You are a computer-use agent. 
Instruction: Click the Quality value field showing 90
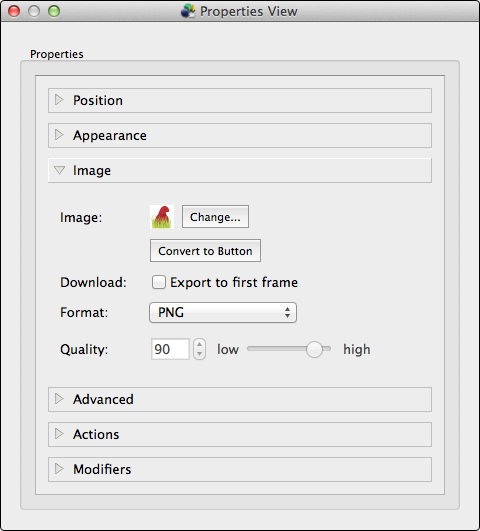pyautogui.click(x=170, y=349)
